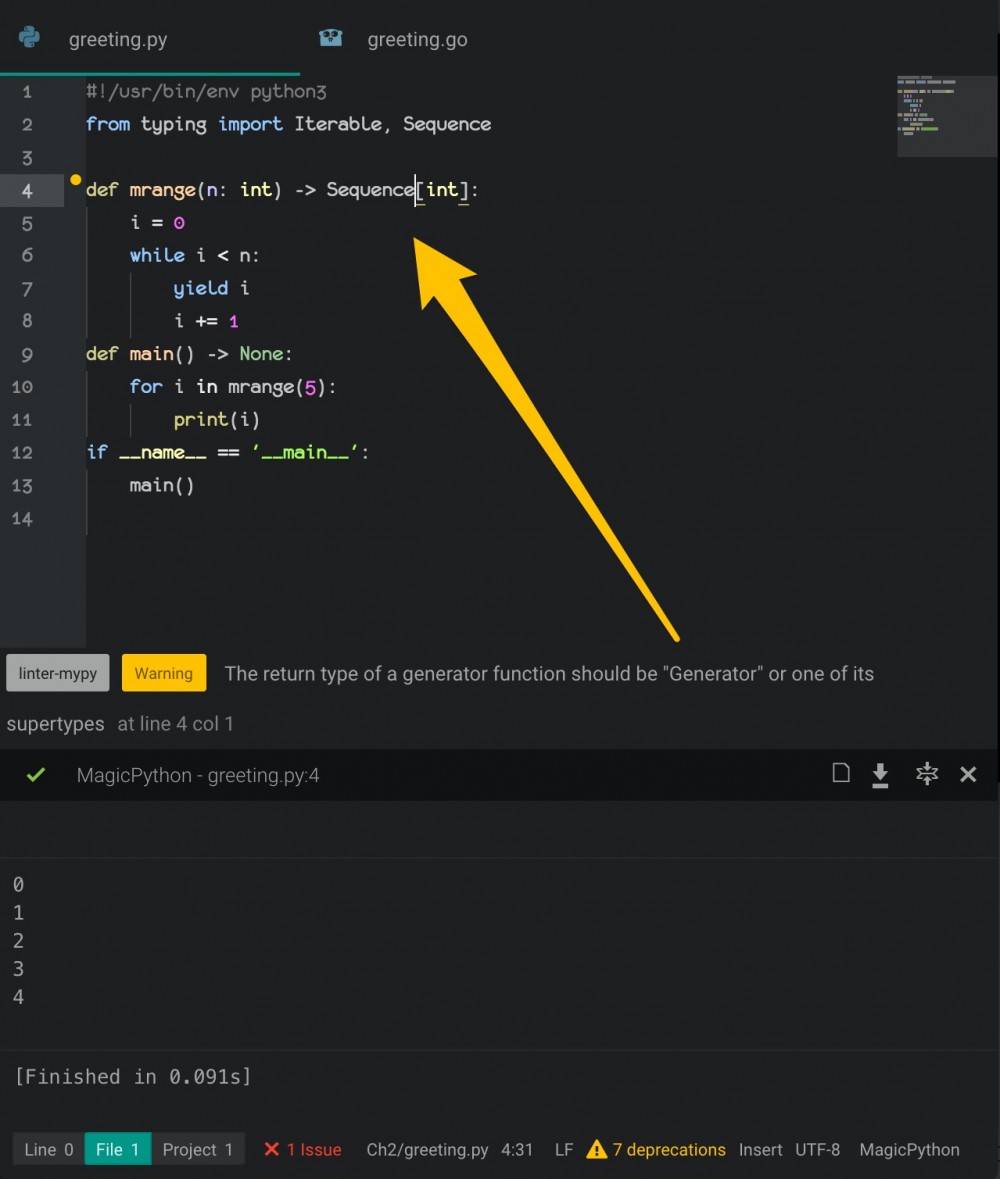Click the save output icon in build panel
1000x1179 pixels.
pyautogui.click(x=881, y=773)
